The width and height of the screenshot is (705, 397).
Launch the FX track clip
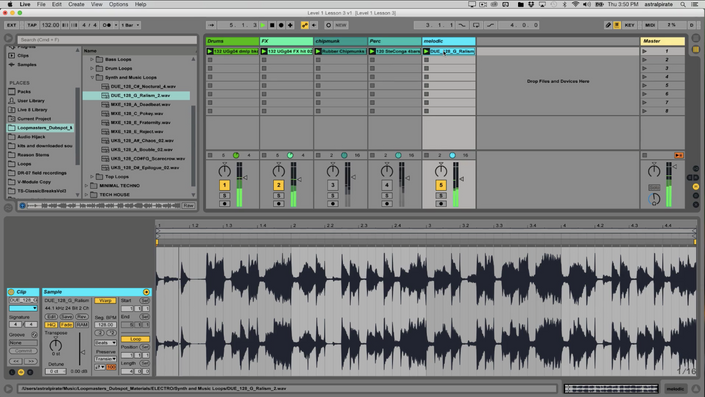pyautogui.click(x=264, y=51)
